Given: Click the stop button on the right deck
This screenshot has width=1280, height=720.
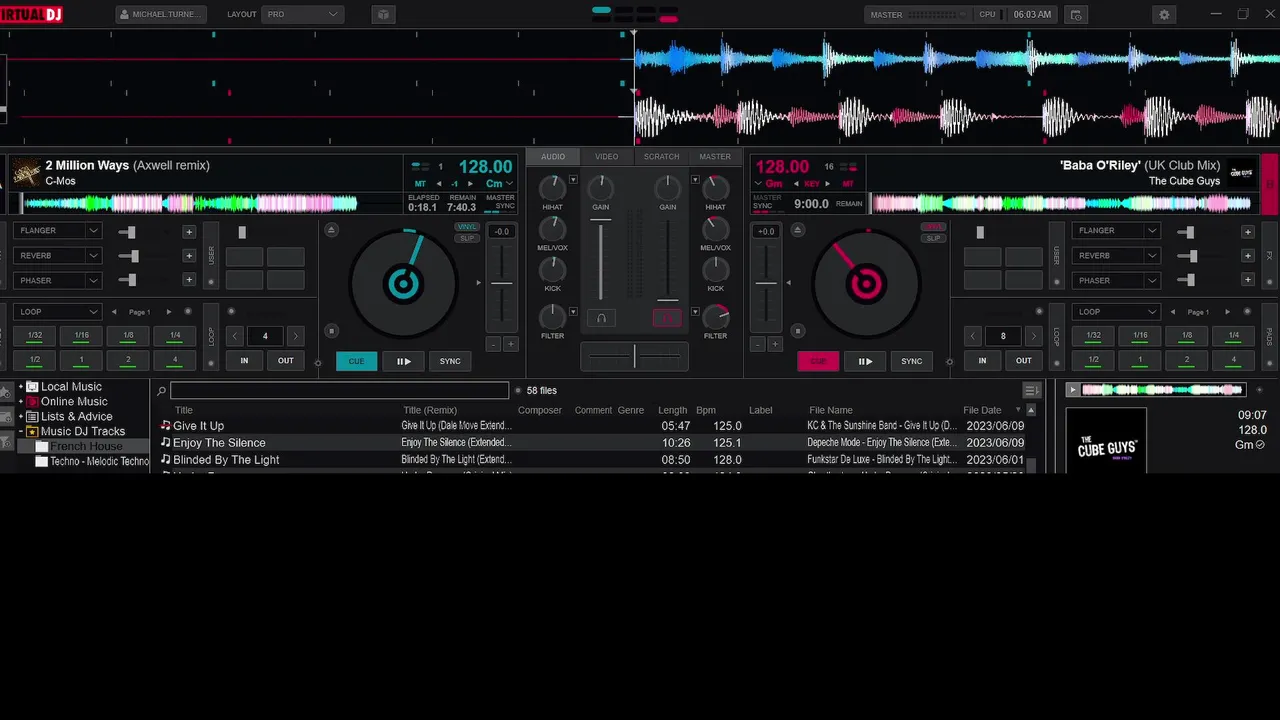Looking at the screenshot, I should 797,331.
